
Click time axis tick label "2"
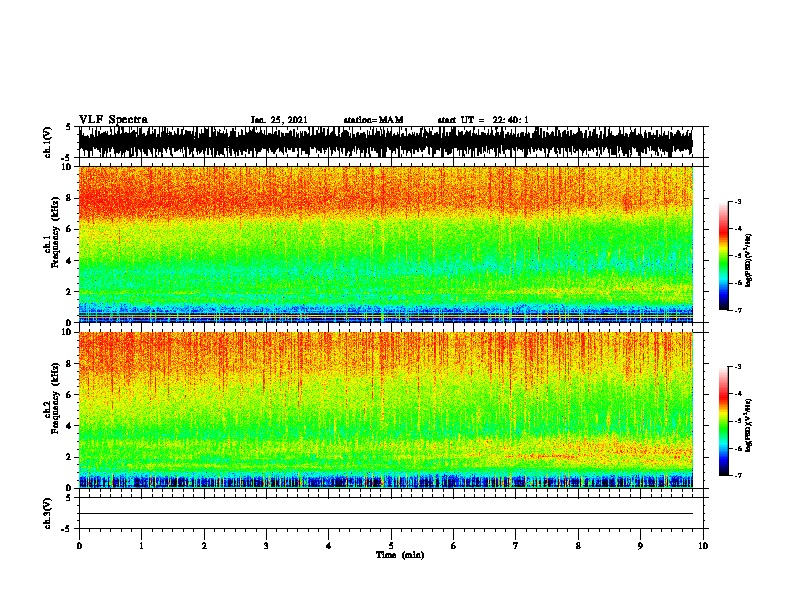click(x=204, y=546)
